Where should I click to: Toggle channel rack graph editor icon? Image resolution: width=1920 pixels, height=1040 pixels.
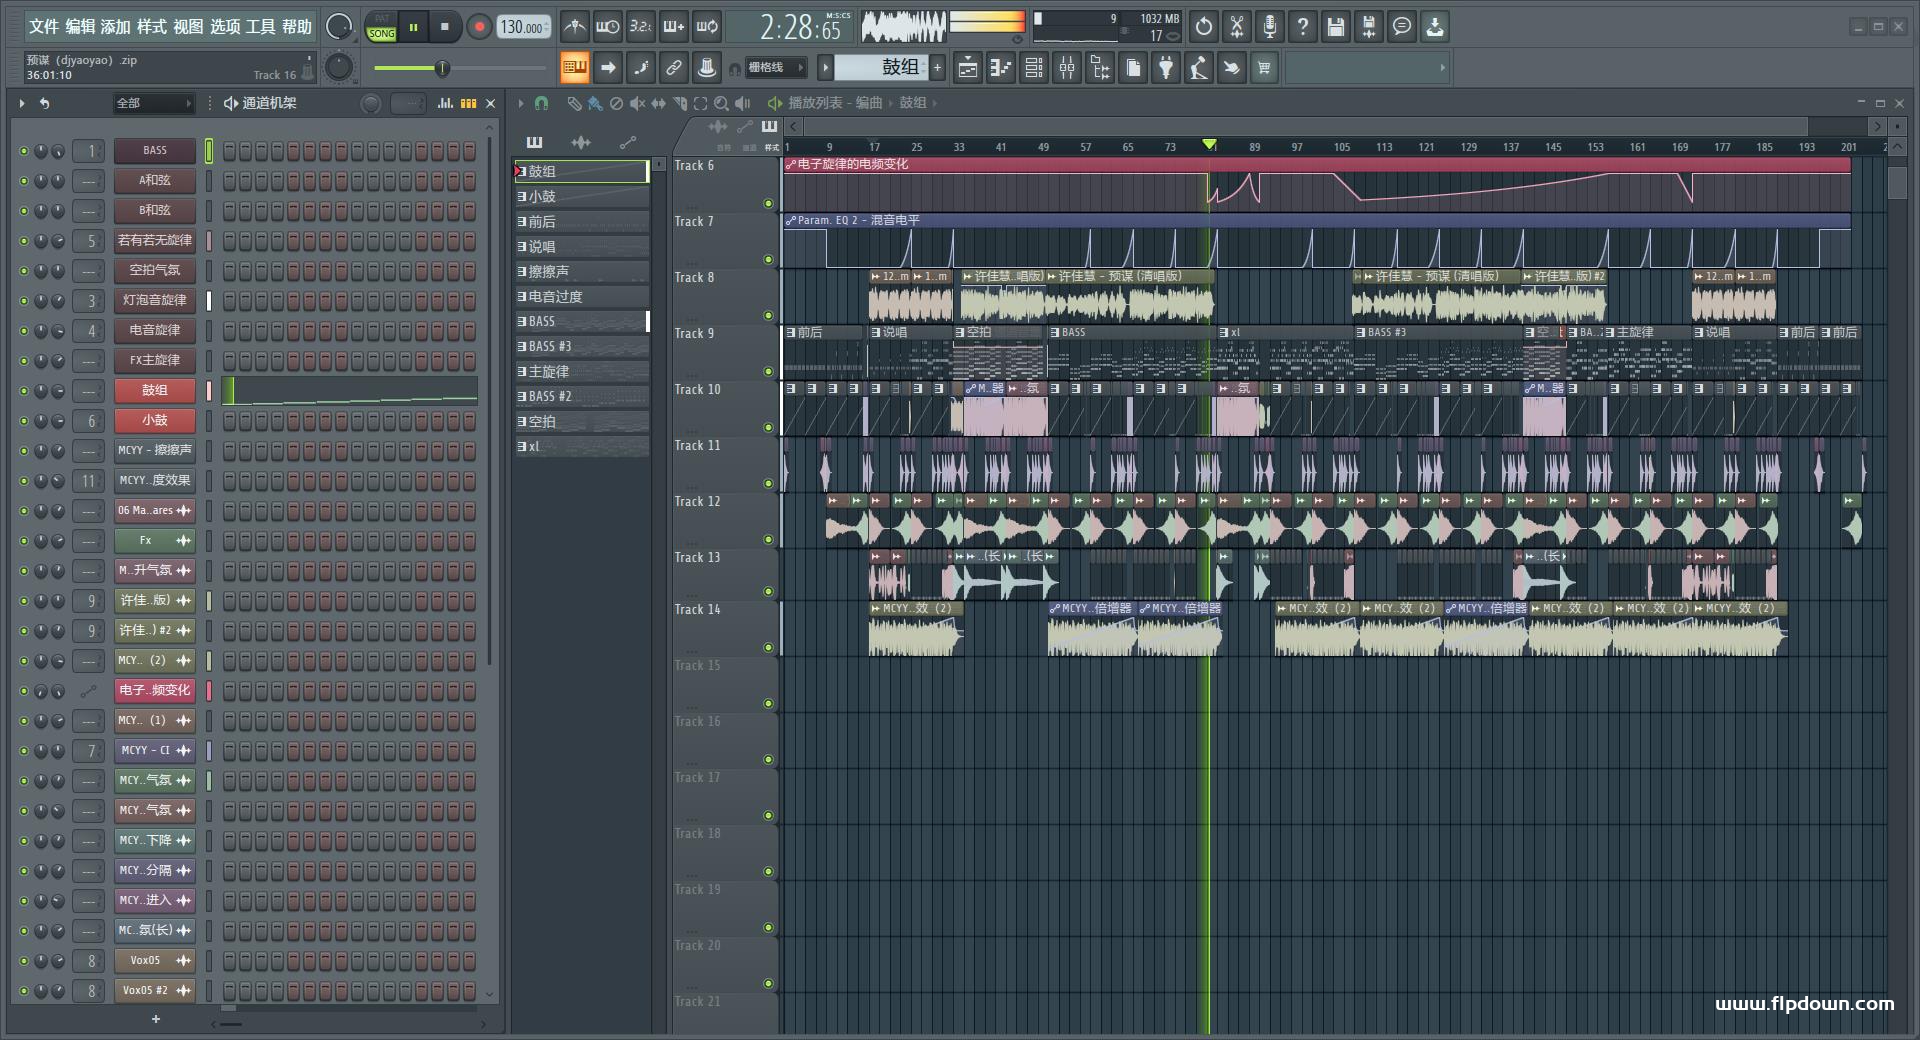pyautogui.click(x=445, y=103)
